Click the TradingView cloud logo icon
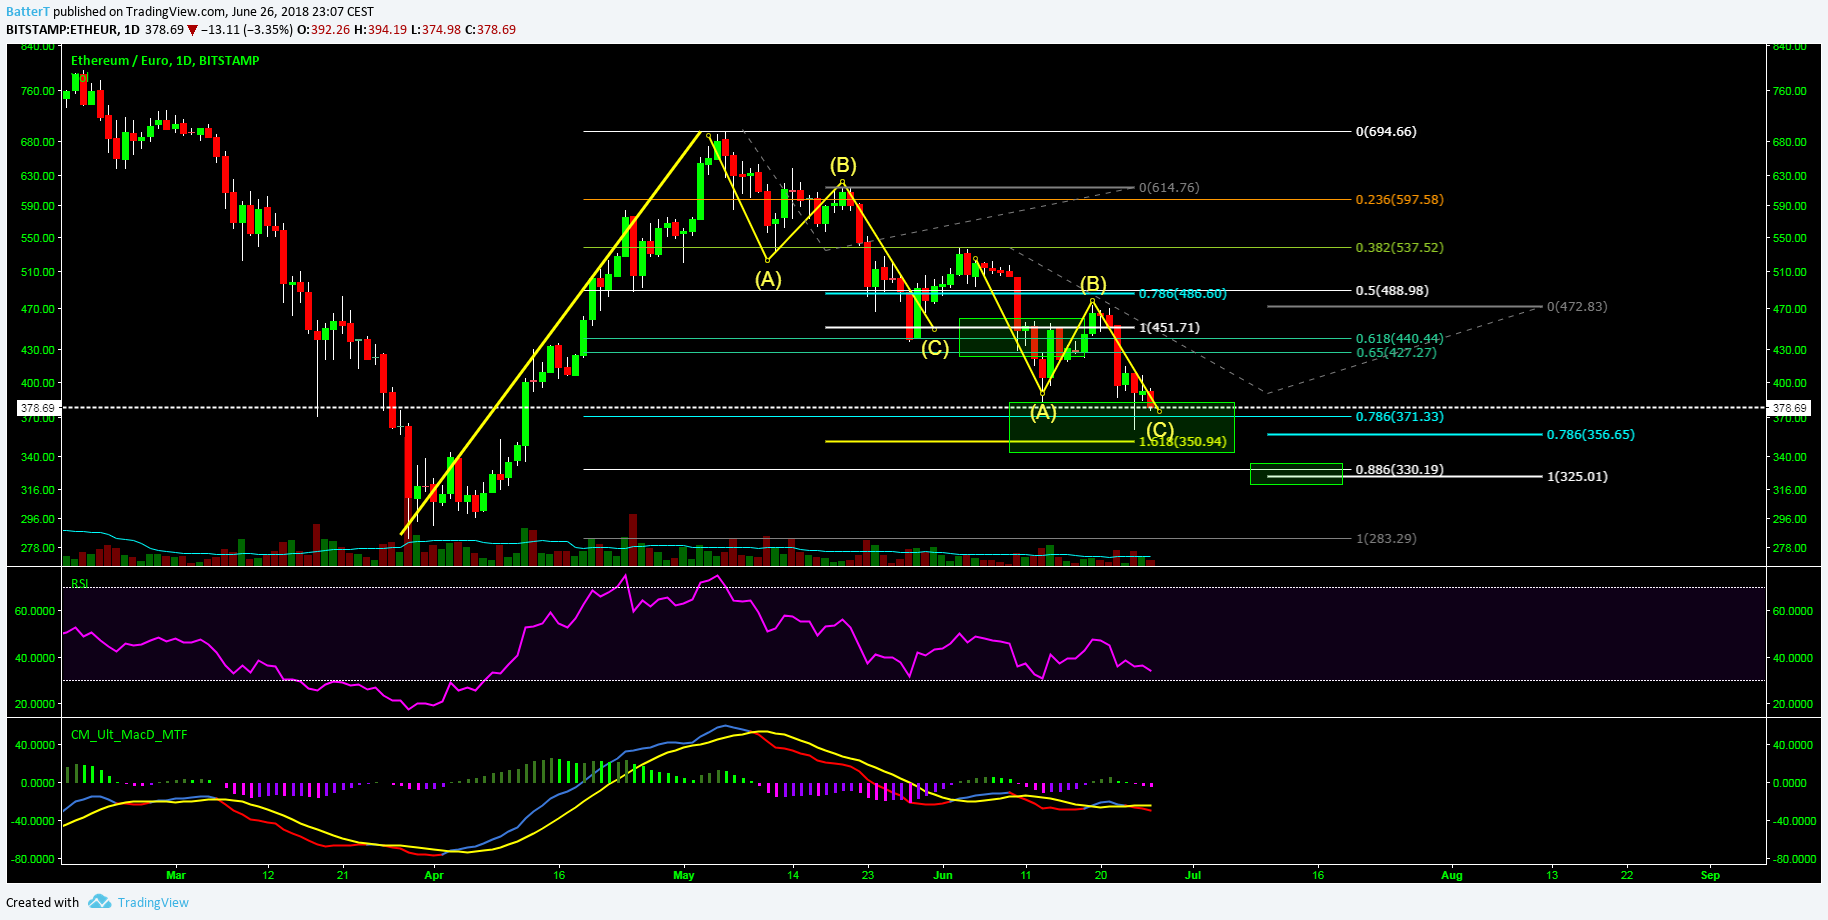The image size is (1828, 920). (99, 902)
